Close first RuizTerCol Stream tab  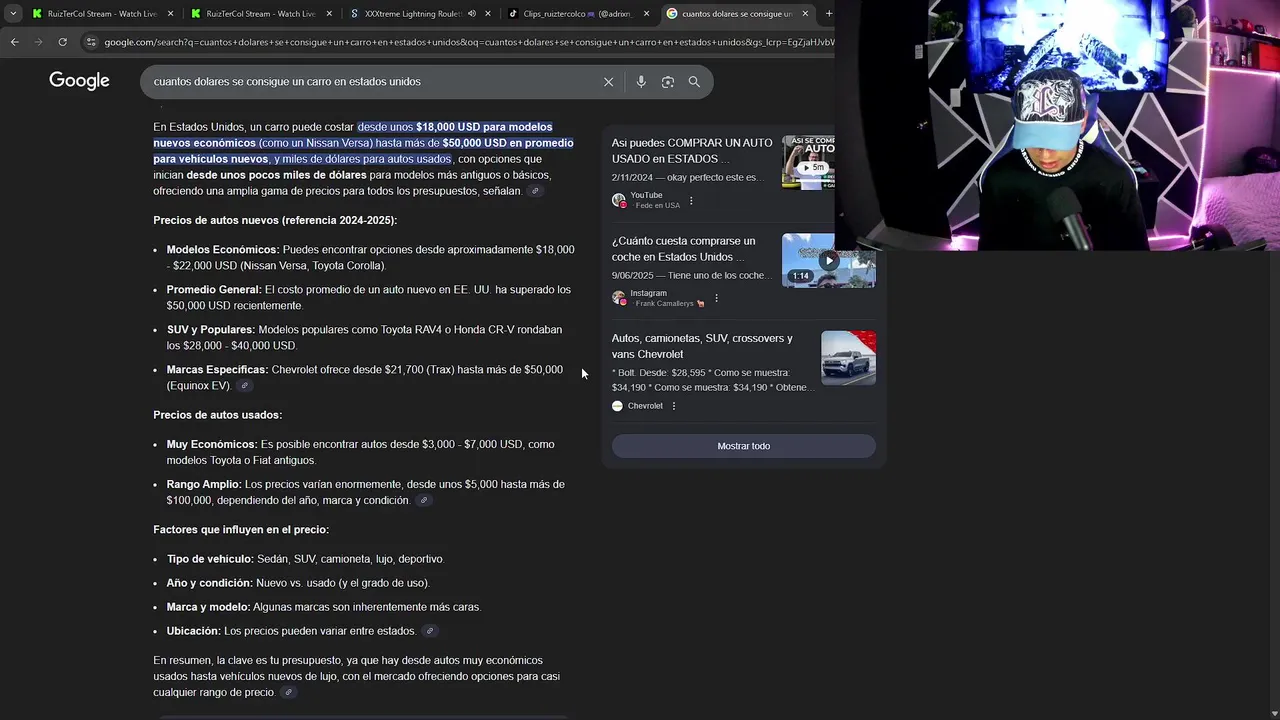(170, 14)
